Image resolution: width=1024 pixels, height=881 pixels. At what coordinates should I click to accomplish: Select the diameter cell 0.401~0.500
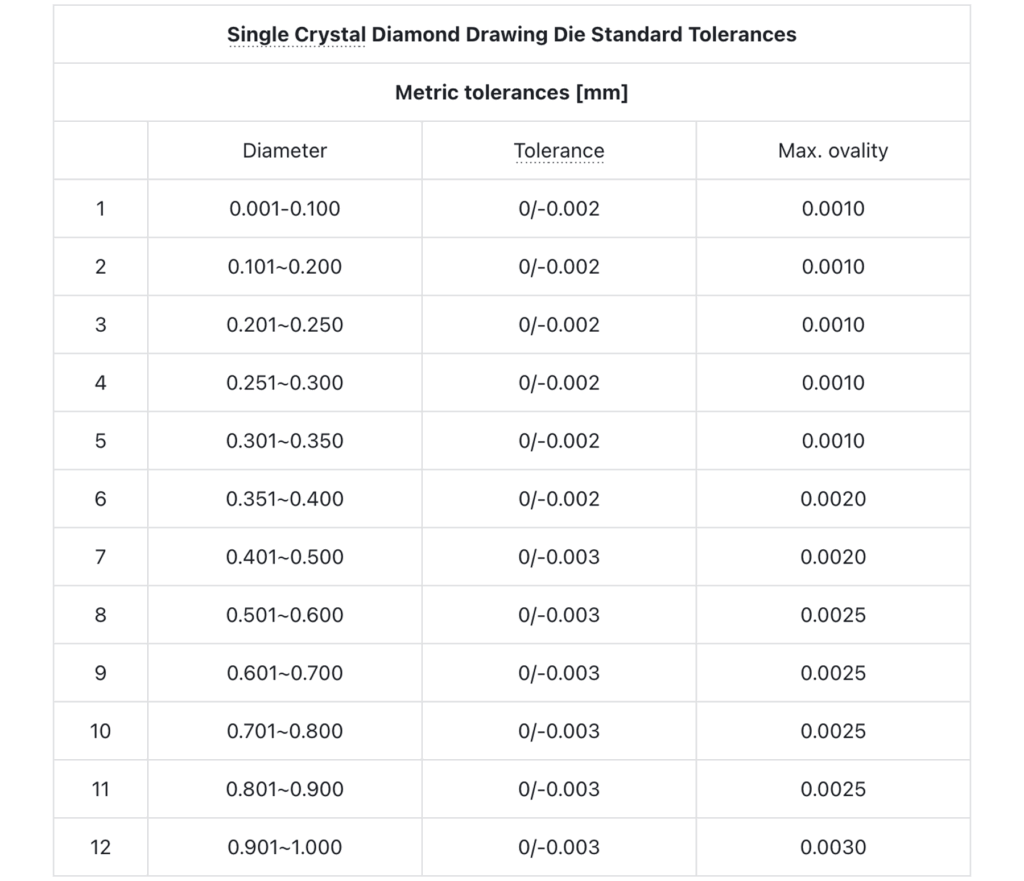[285, 557]
